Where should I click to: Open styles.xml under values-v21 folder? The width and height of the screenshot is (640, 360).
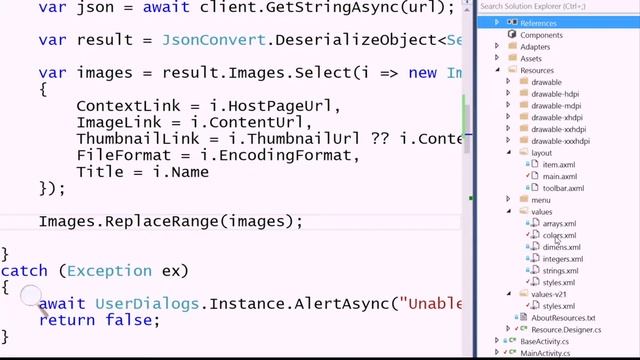[559, 307]
